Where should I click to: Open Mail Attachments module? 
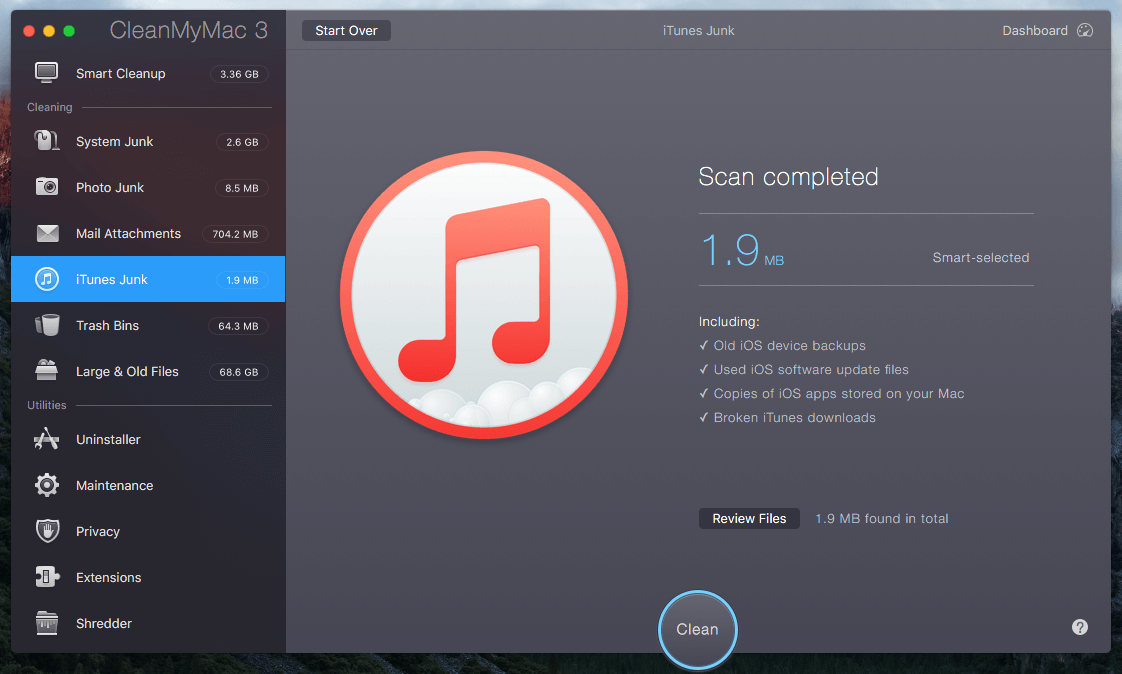[148, 233]
